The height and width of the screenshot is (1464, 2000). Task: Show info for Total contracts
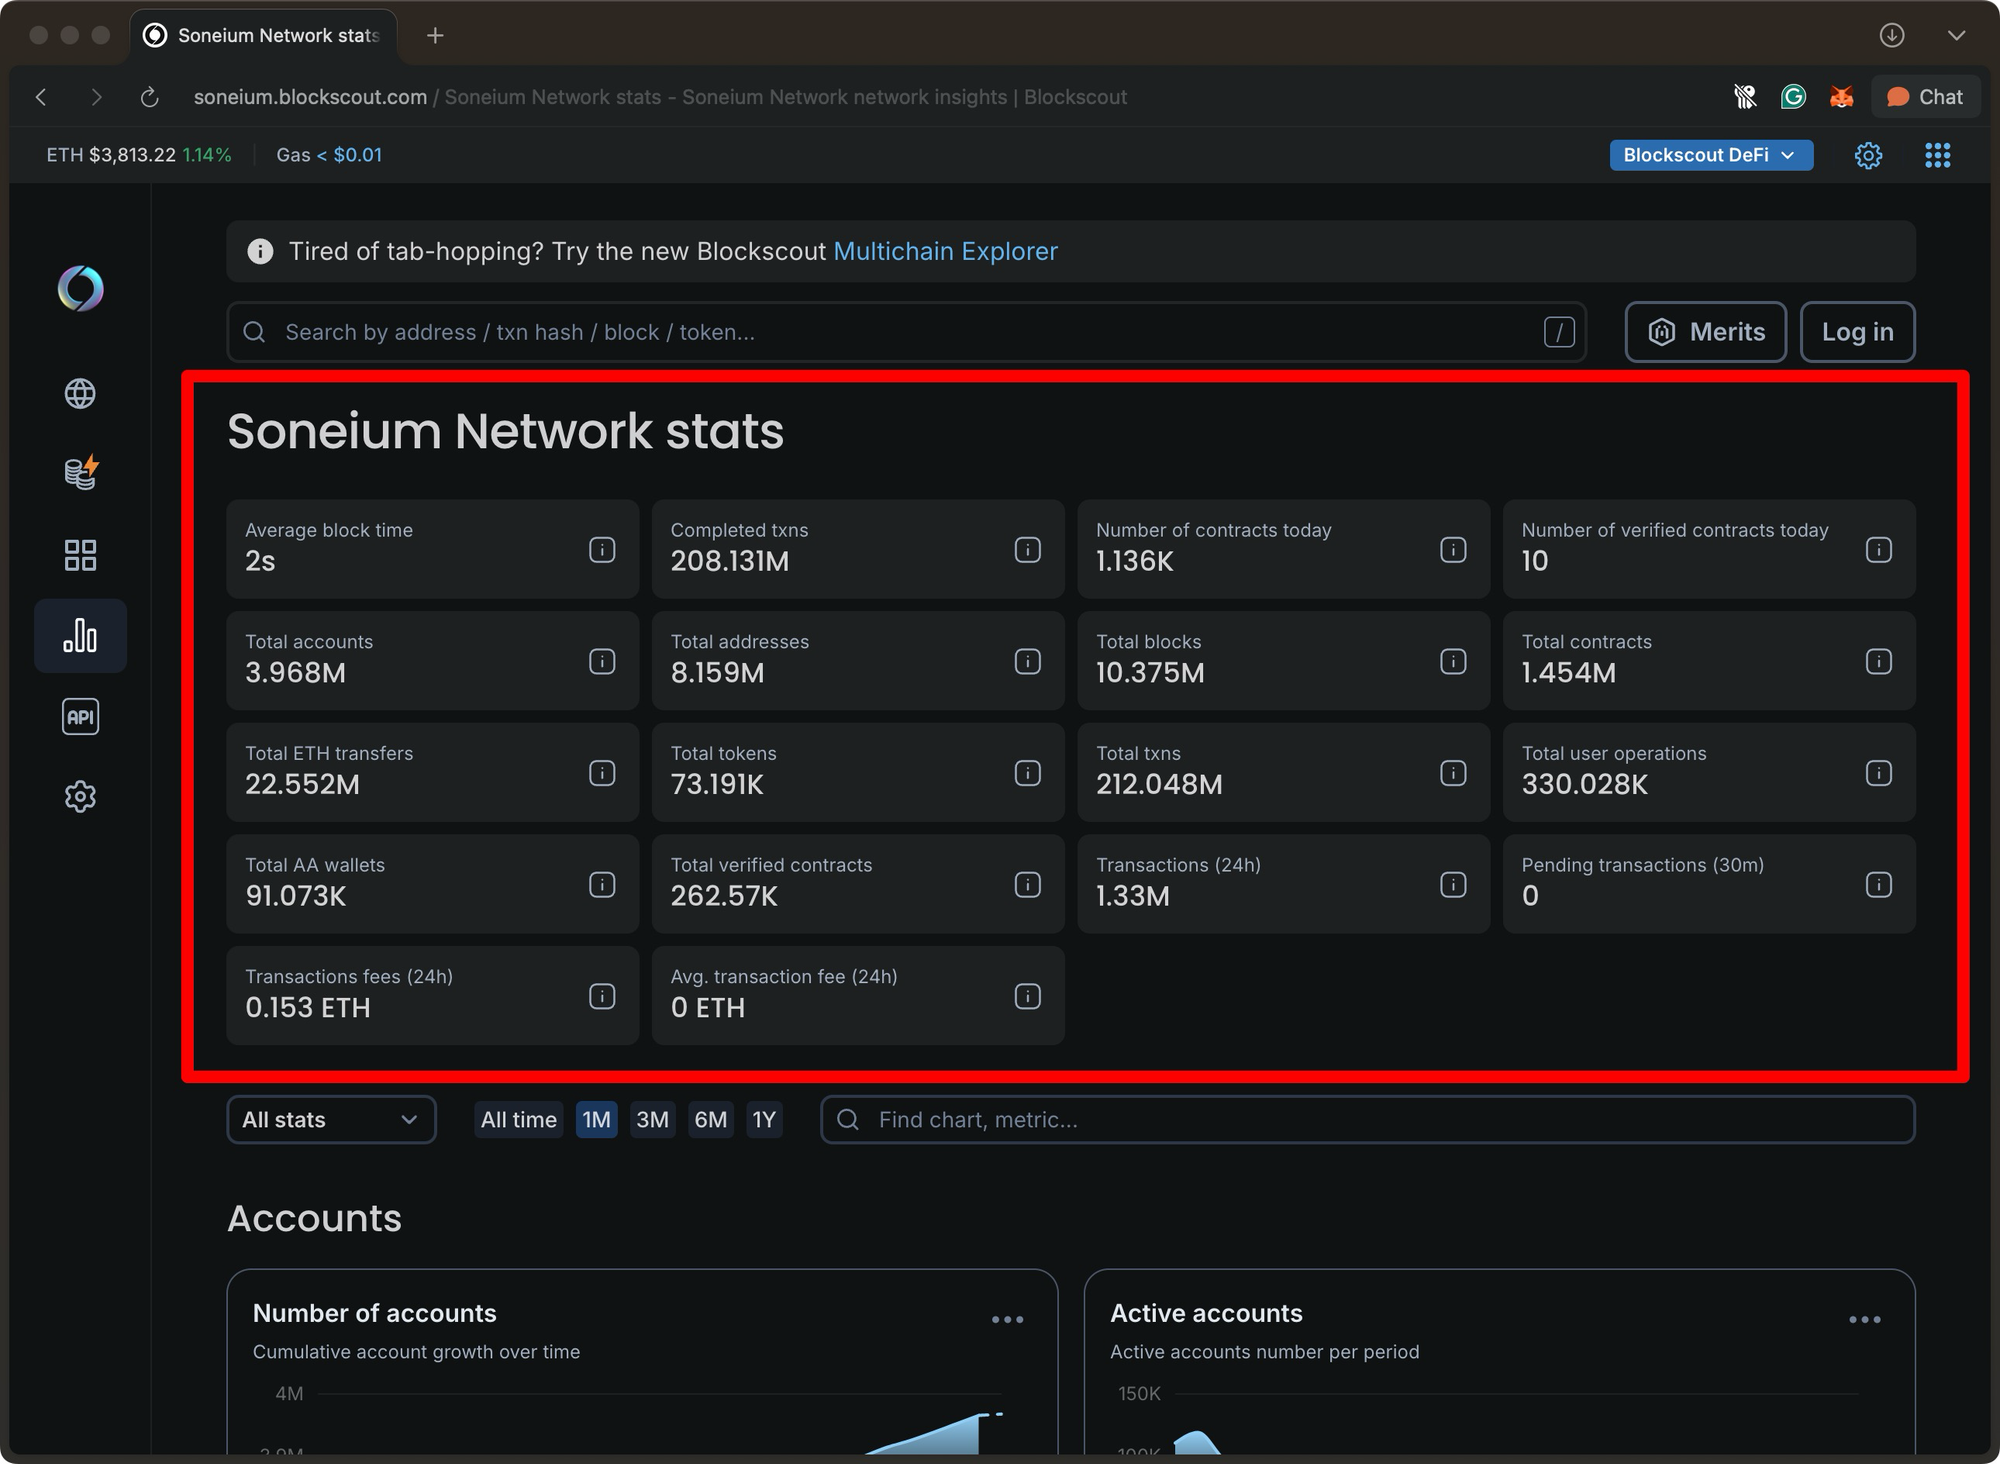(x=1879, y=661)
